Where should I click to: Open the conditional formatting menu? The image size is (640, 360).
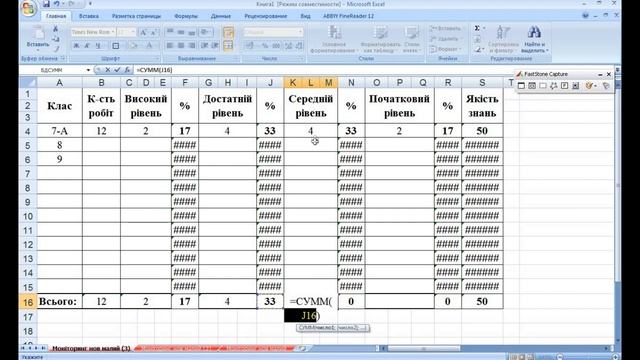pos(334,39)
